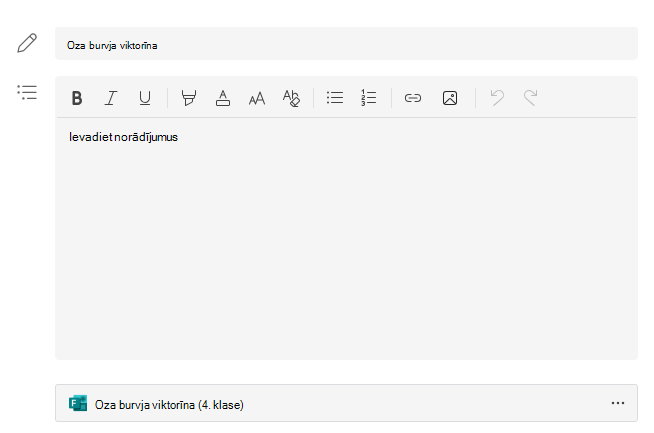Toggle Underline formatting
This screenshot has height=433, width=654.
145,98
